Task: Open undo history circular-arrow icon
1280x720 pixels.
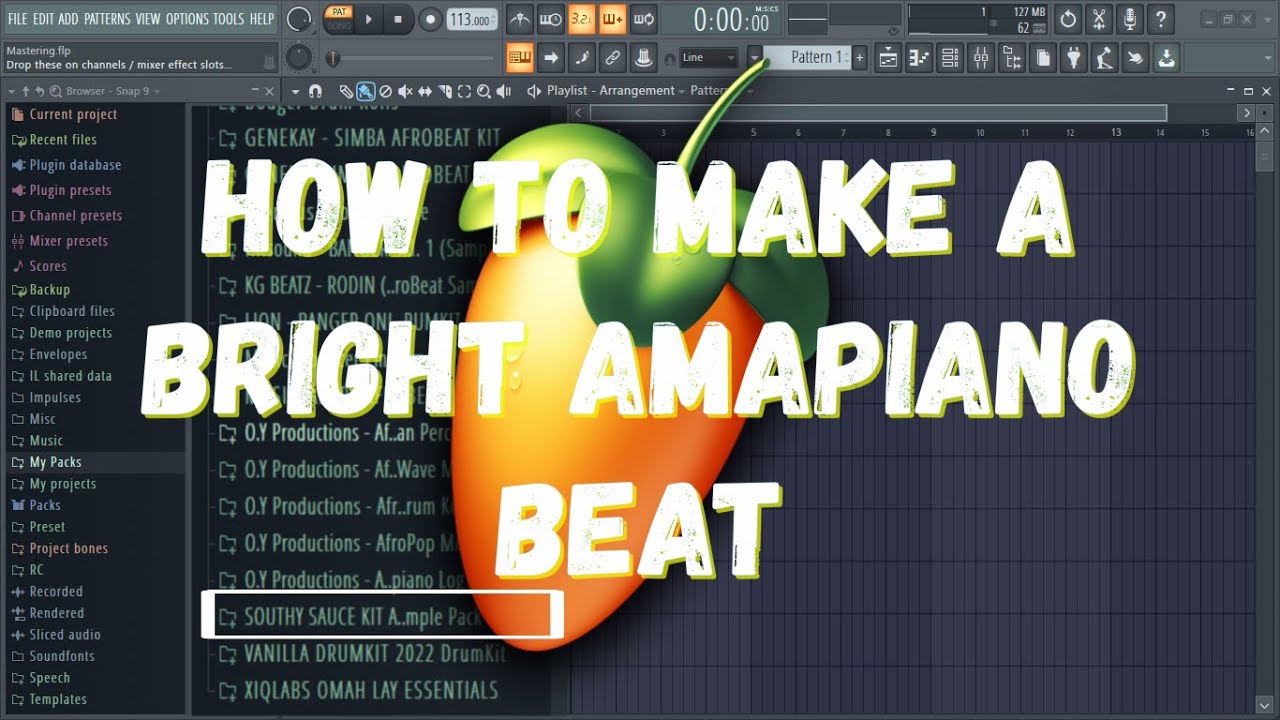Action: coord(1068,19)
